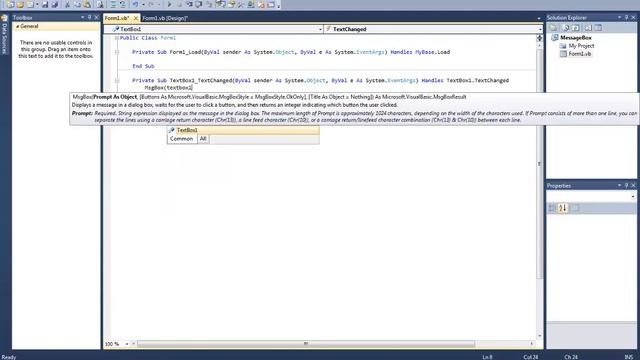640x360 pixels.
Task: Close the Properties panel
Action: pos(633,185)
